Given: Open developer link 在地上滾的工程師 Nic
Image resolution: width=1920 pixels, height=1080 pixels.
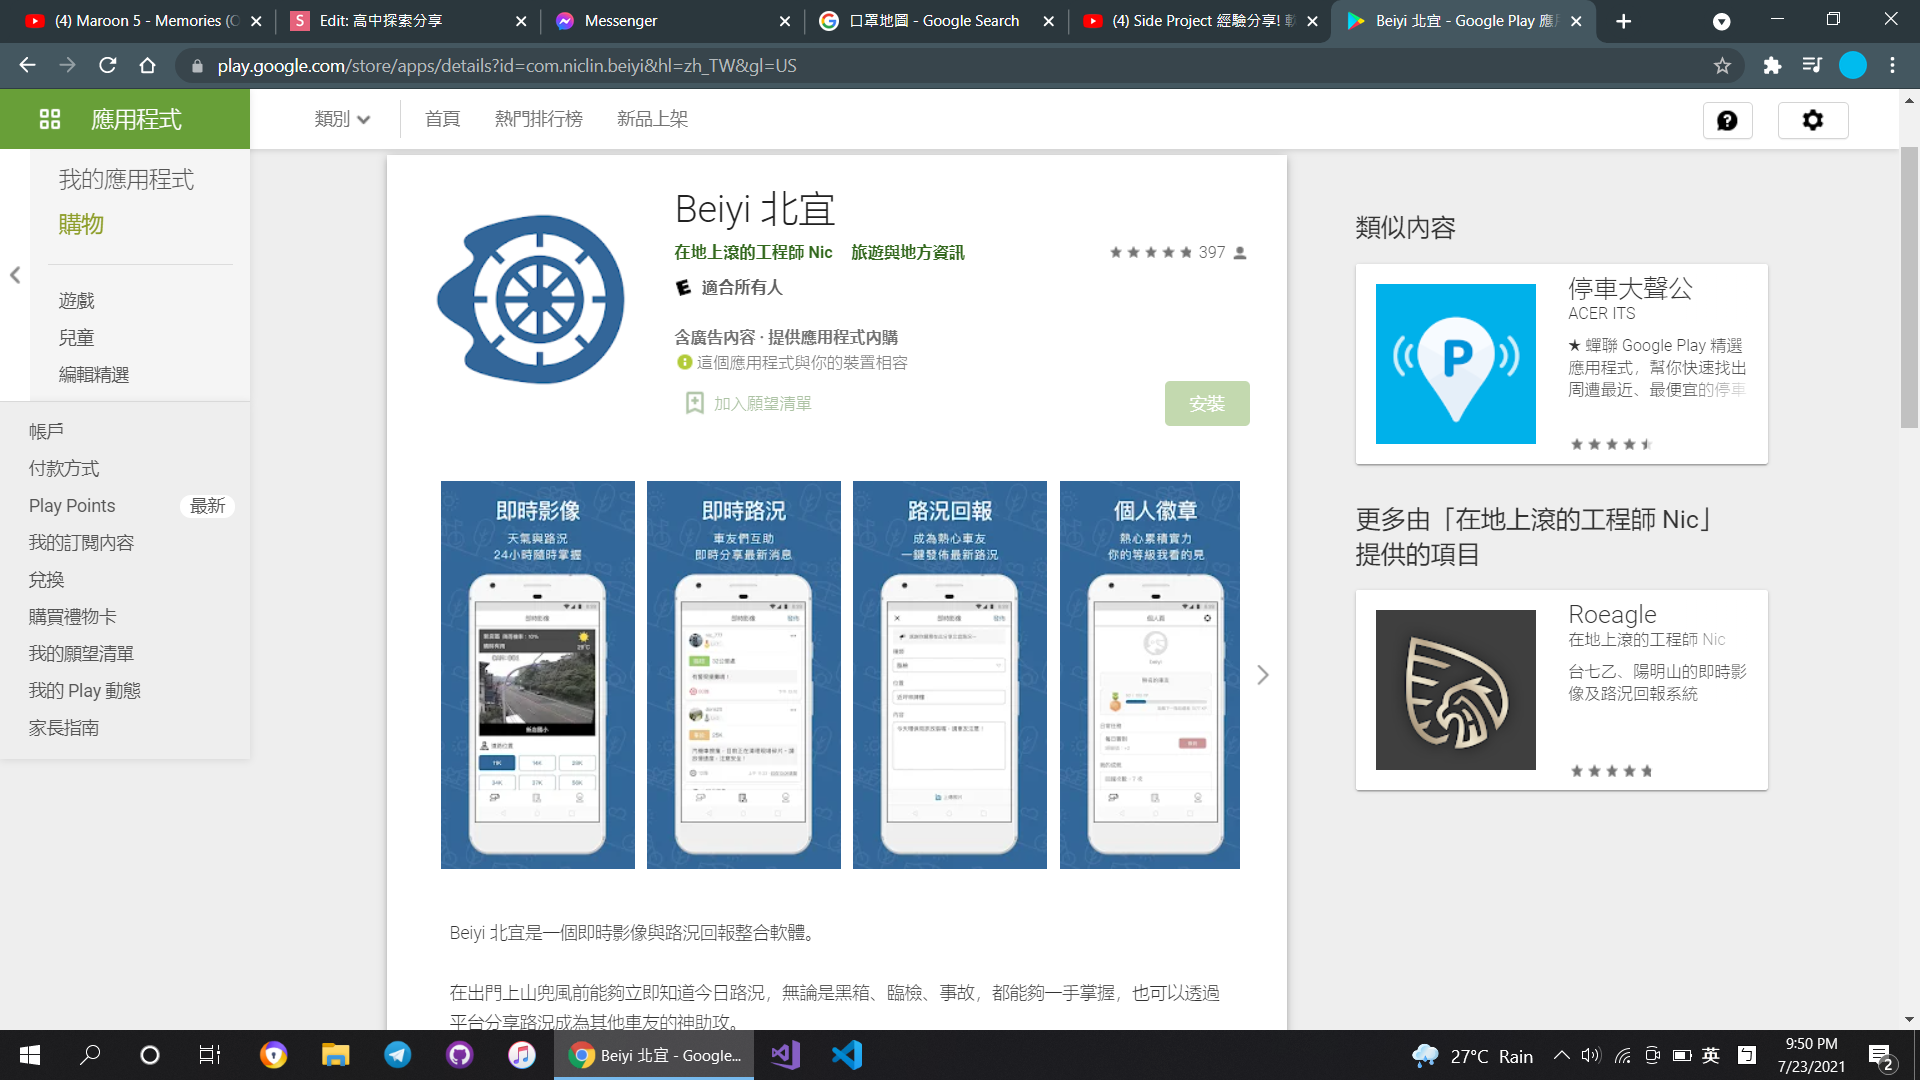Looking at the screenshot, I should tap(753, 252).
